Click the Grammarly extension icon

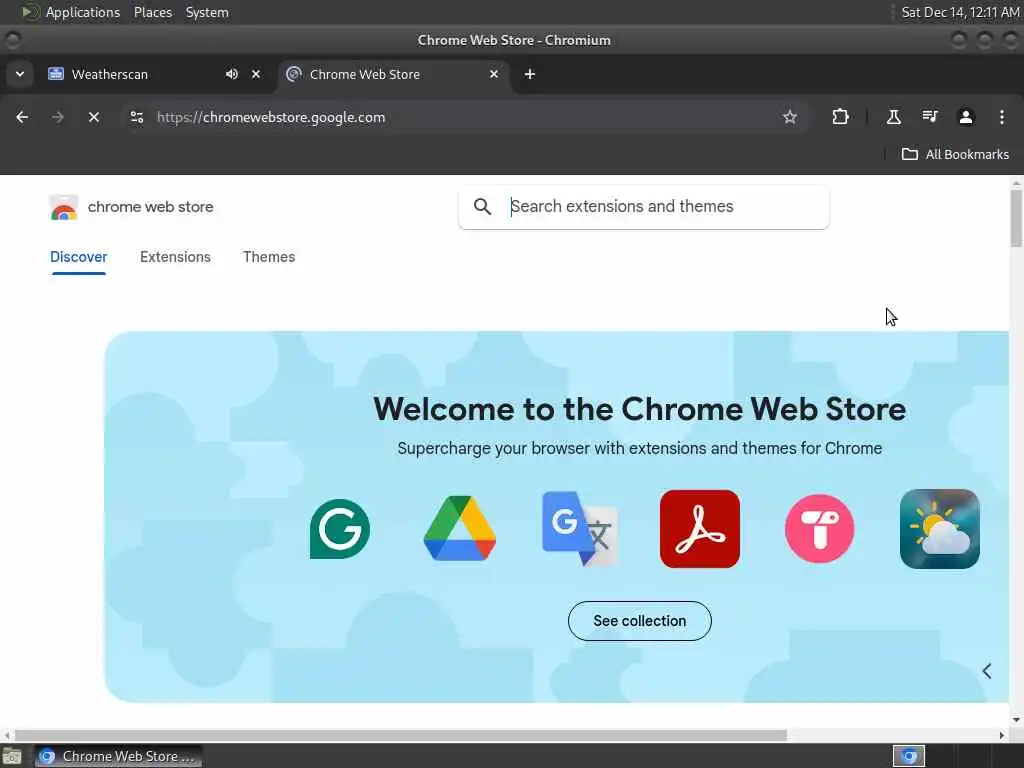[340, 529]
